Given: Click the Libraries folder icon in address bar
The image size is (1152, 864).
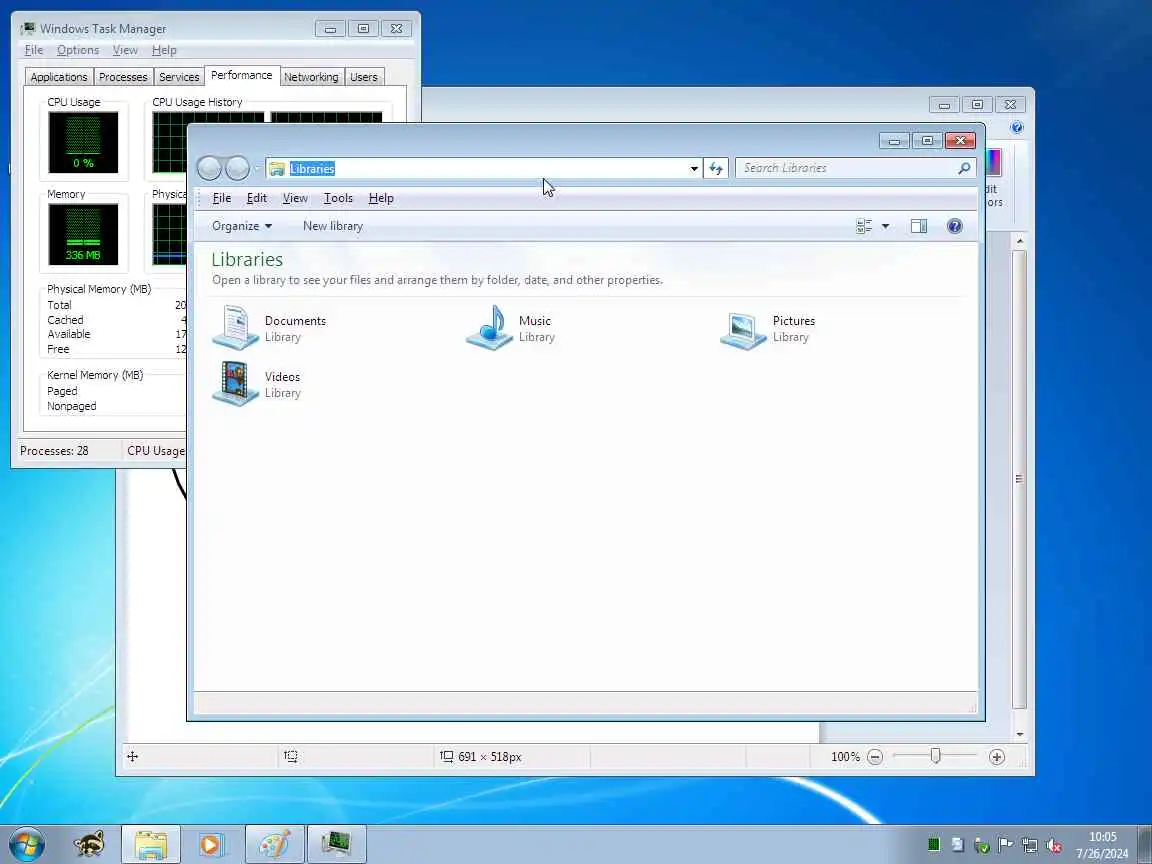Looking at the screenshot, I should point(277,169).
